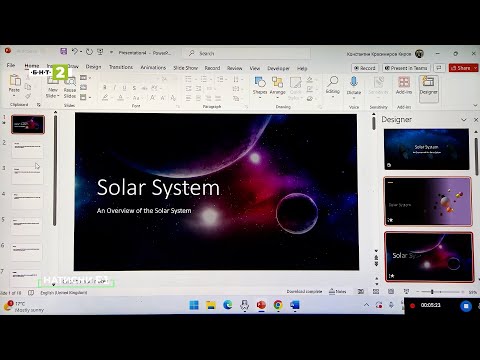Screen dimensions: 480x360
Task: Open Google Chrome from the taskbar
Action: coord(278,305)
